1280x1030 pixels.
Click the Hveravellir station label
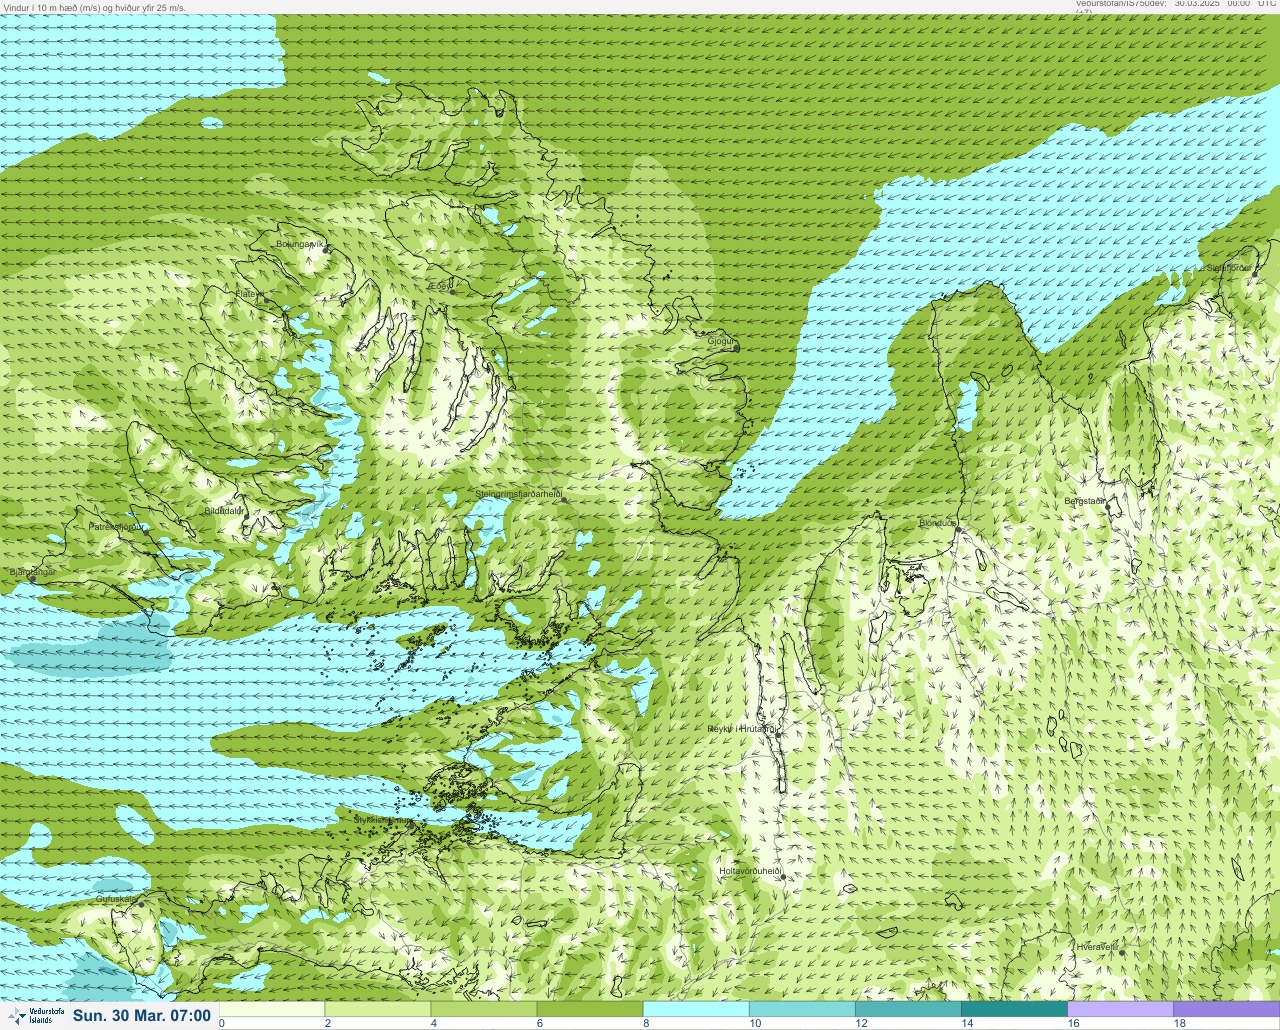[x=1096, y=946]
